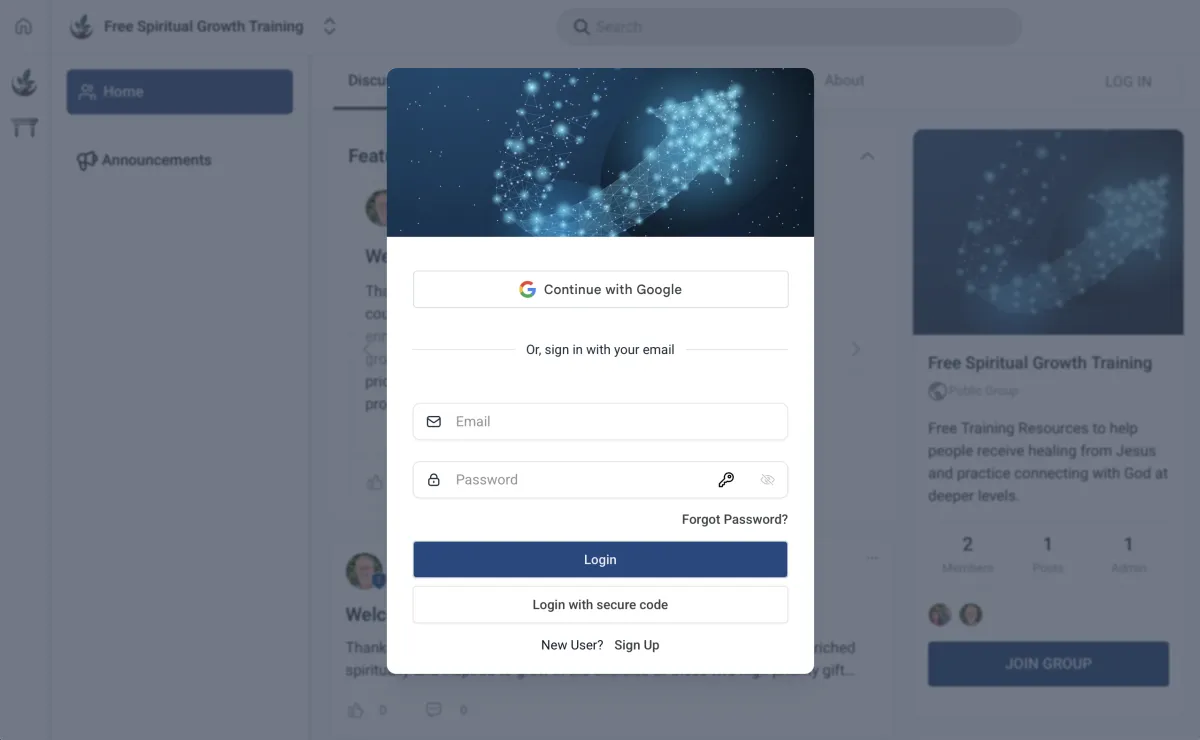Go to next featured post arrow

click(856, 349)
